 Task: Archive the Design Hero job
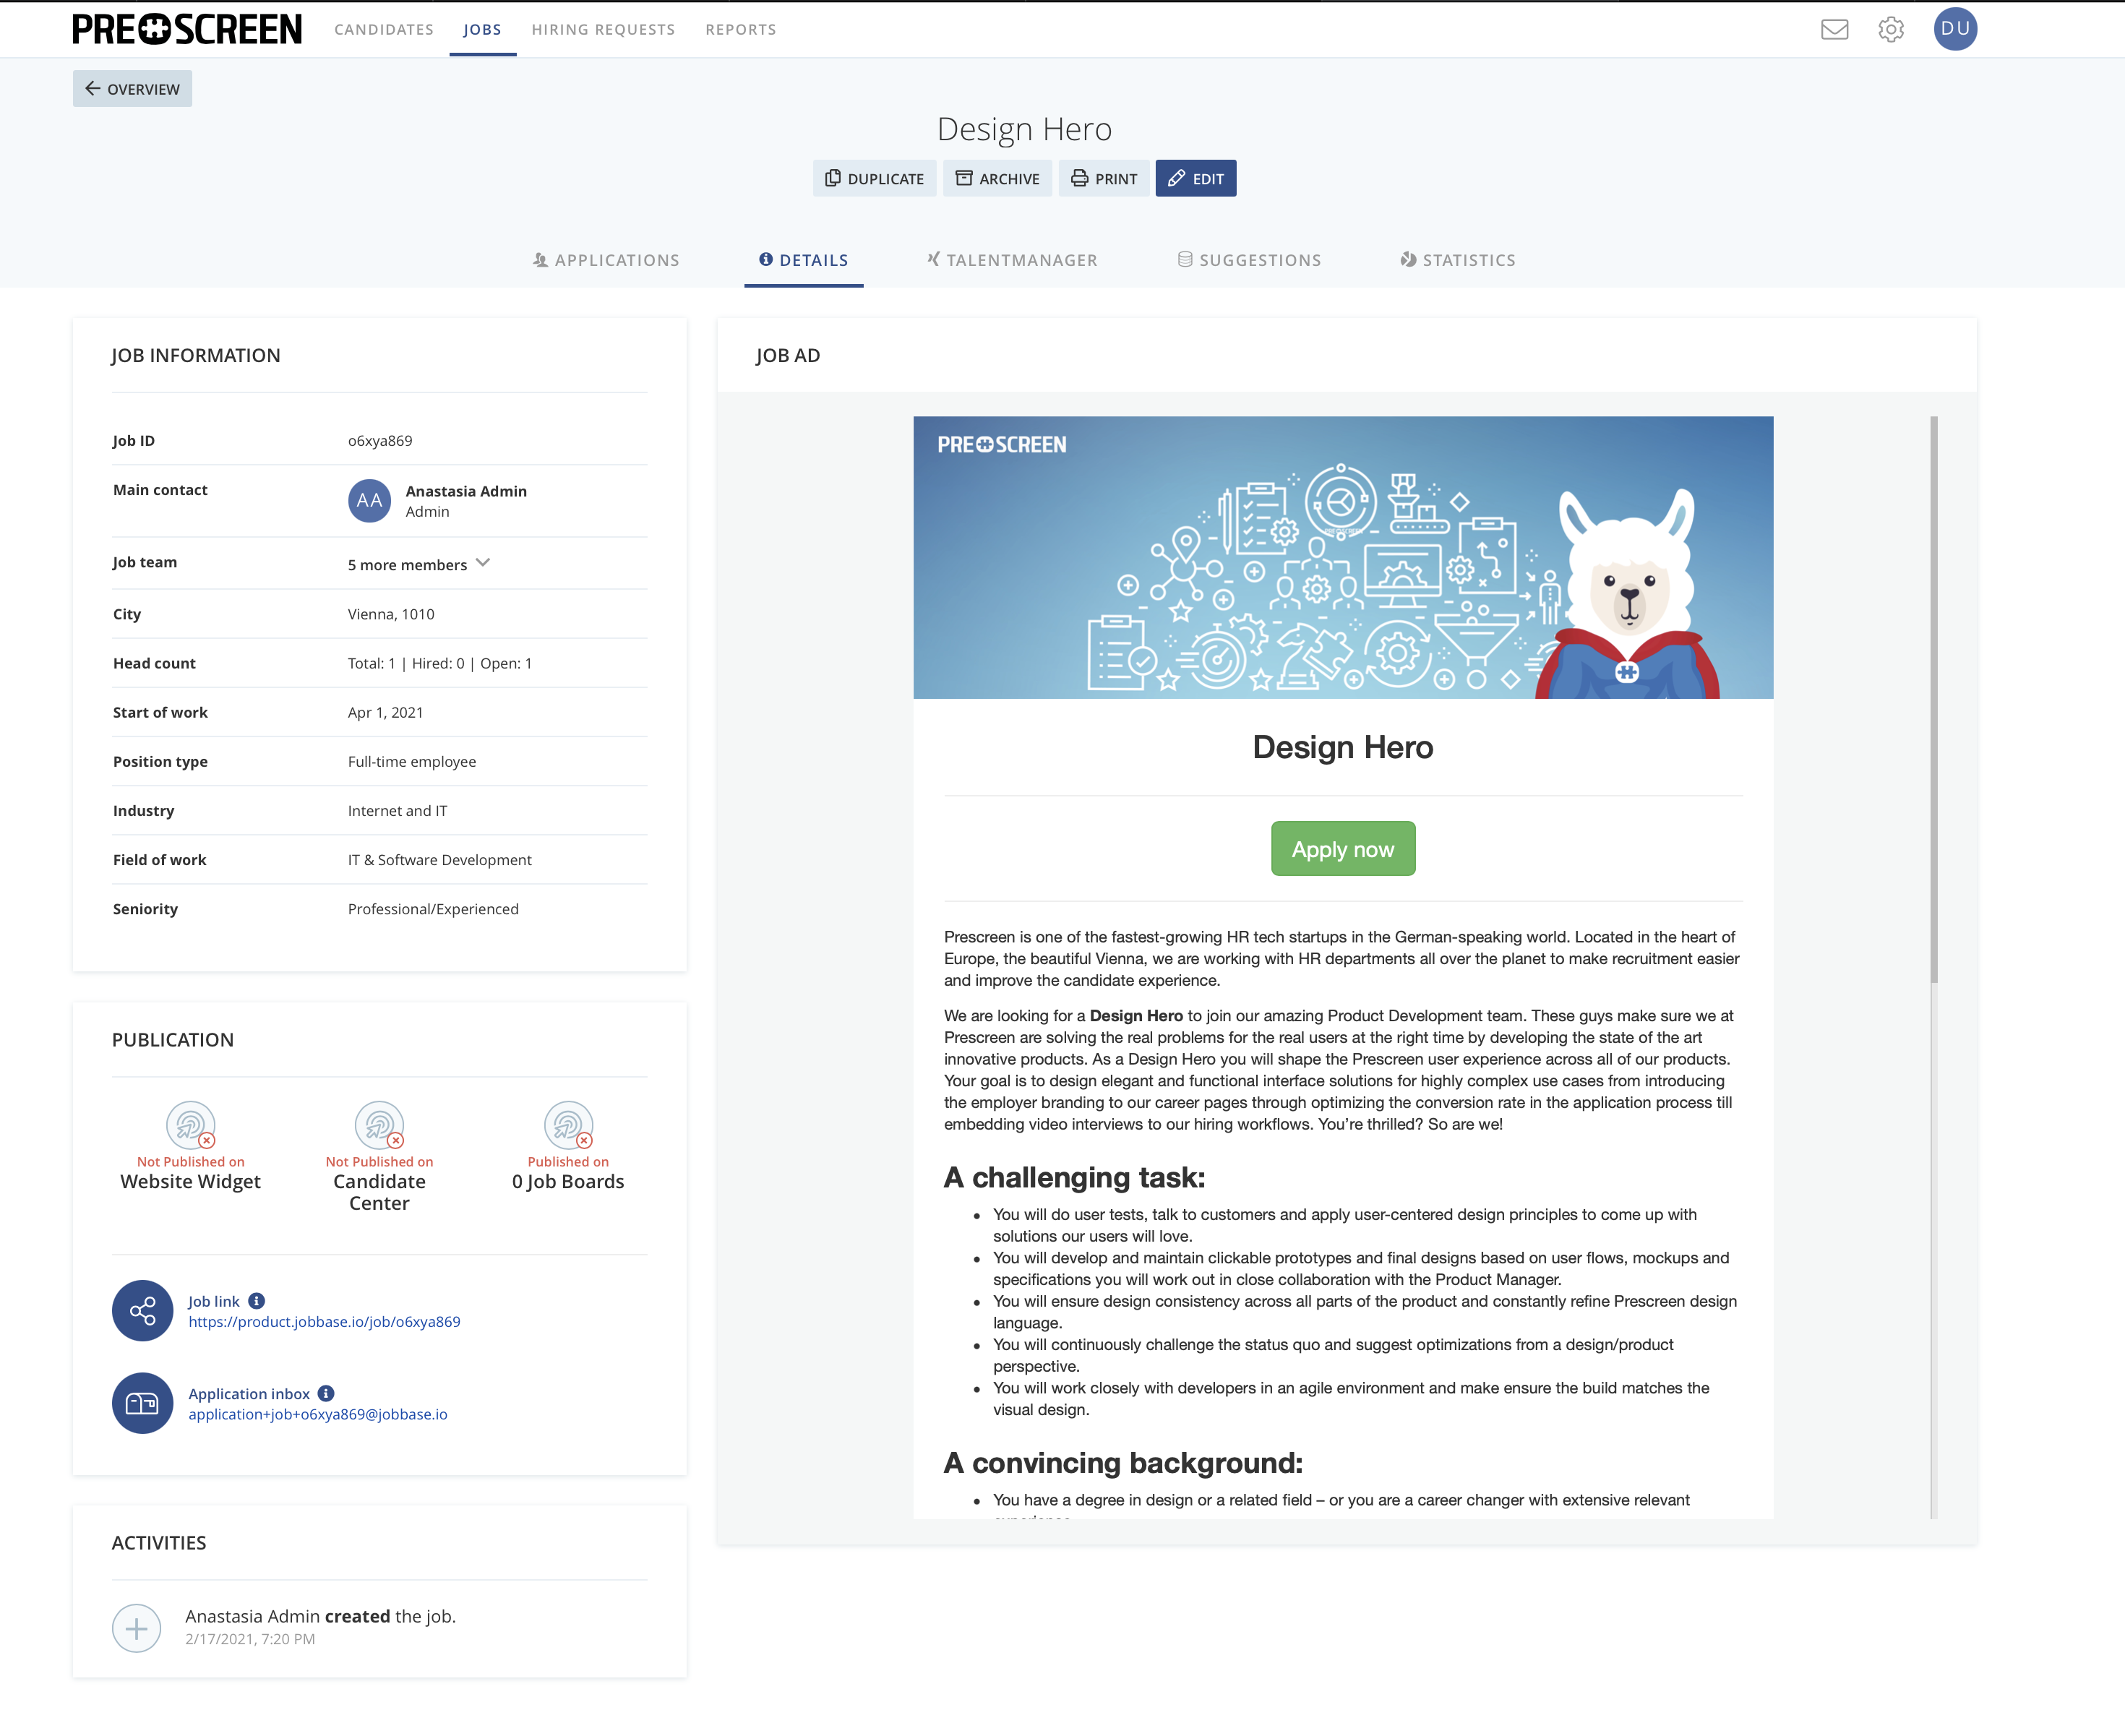(x=997, y=178)
